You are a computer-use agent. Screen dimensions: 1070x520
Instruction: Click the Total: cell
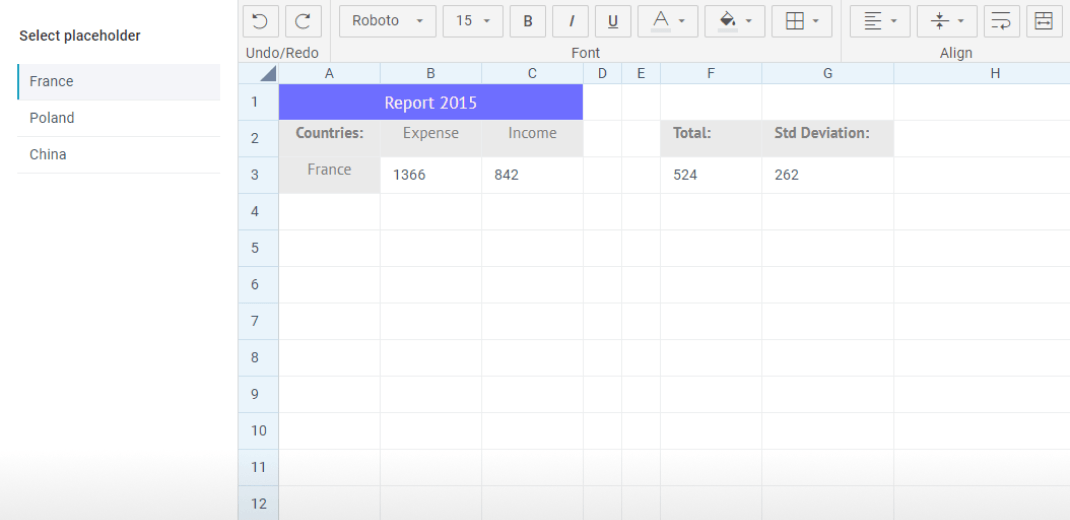coord(711,139)
